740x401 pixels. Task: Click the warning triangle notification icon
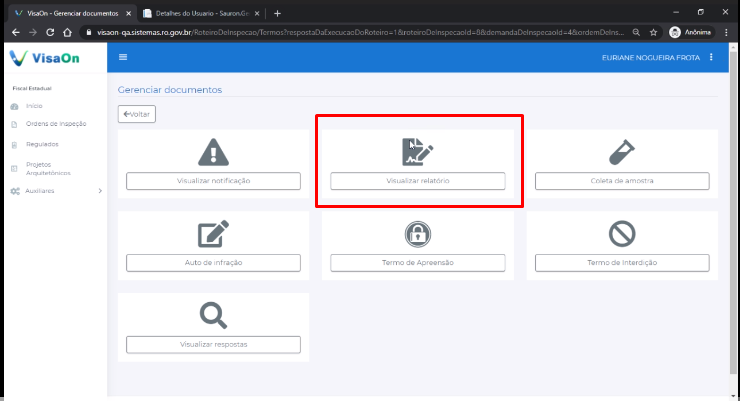(x=213, y=152)
